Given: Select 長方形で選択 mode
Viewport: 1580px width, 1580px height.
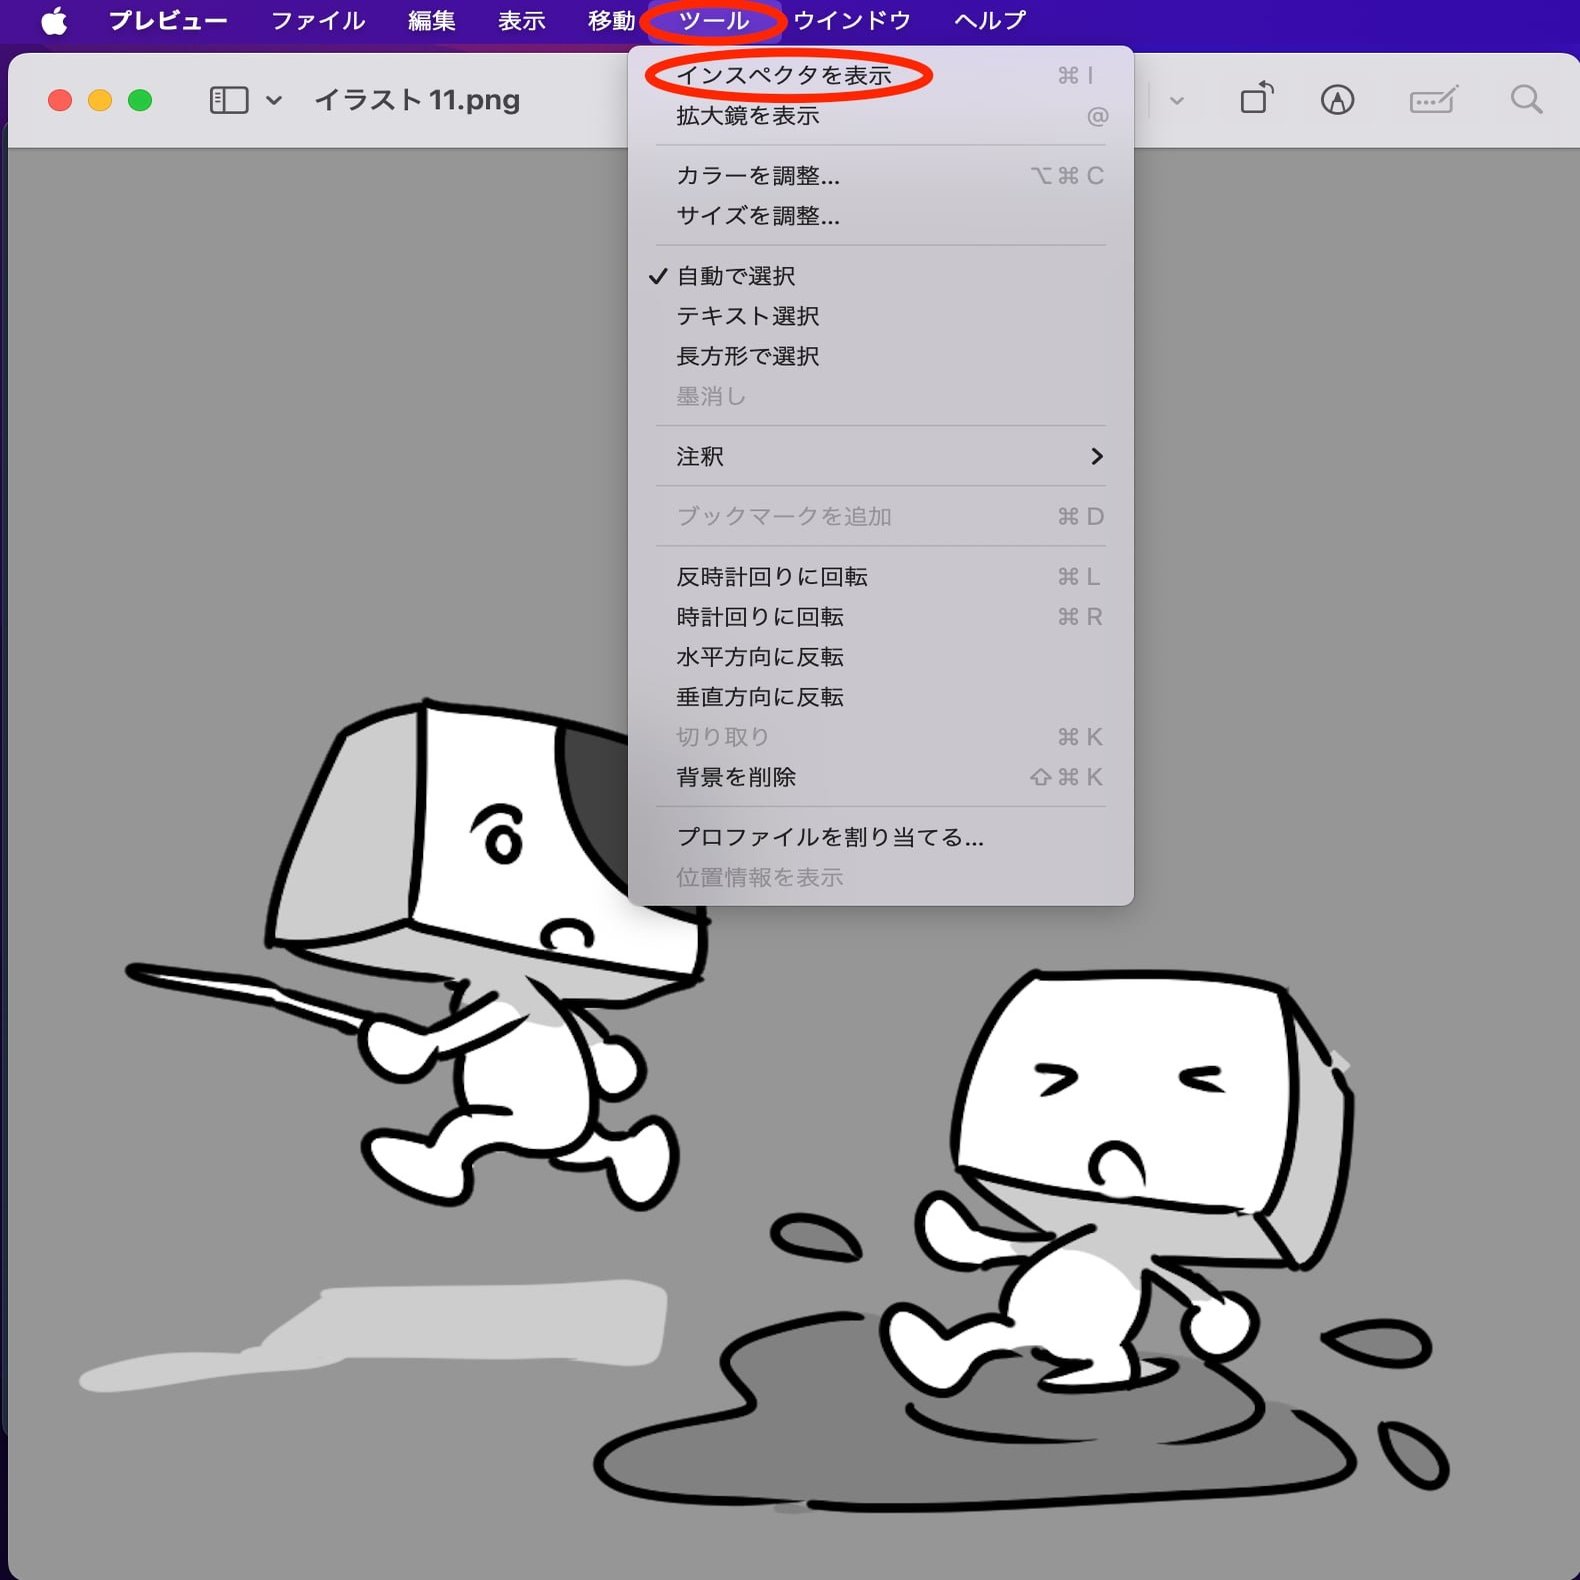Looking at the screenshot, I should [881, 356].
